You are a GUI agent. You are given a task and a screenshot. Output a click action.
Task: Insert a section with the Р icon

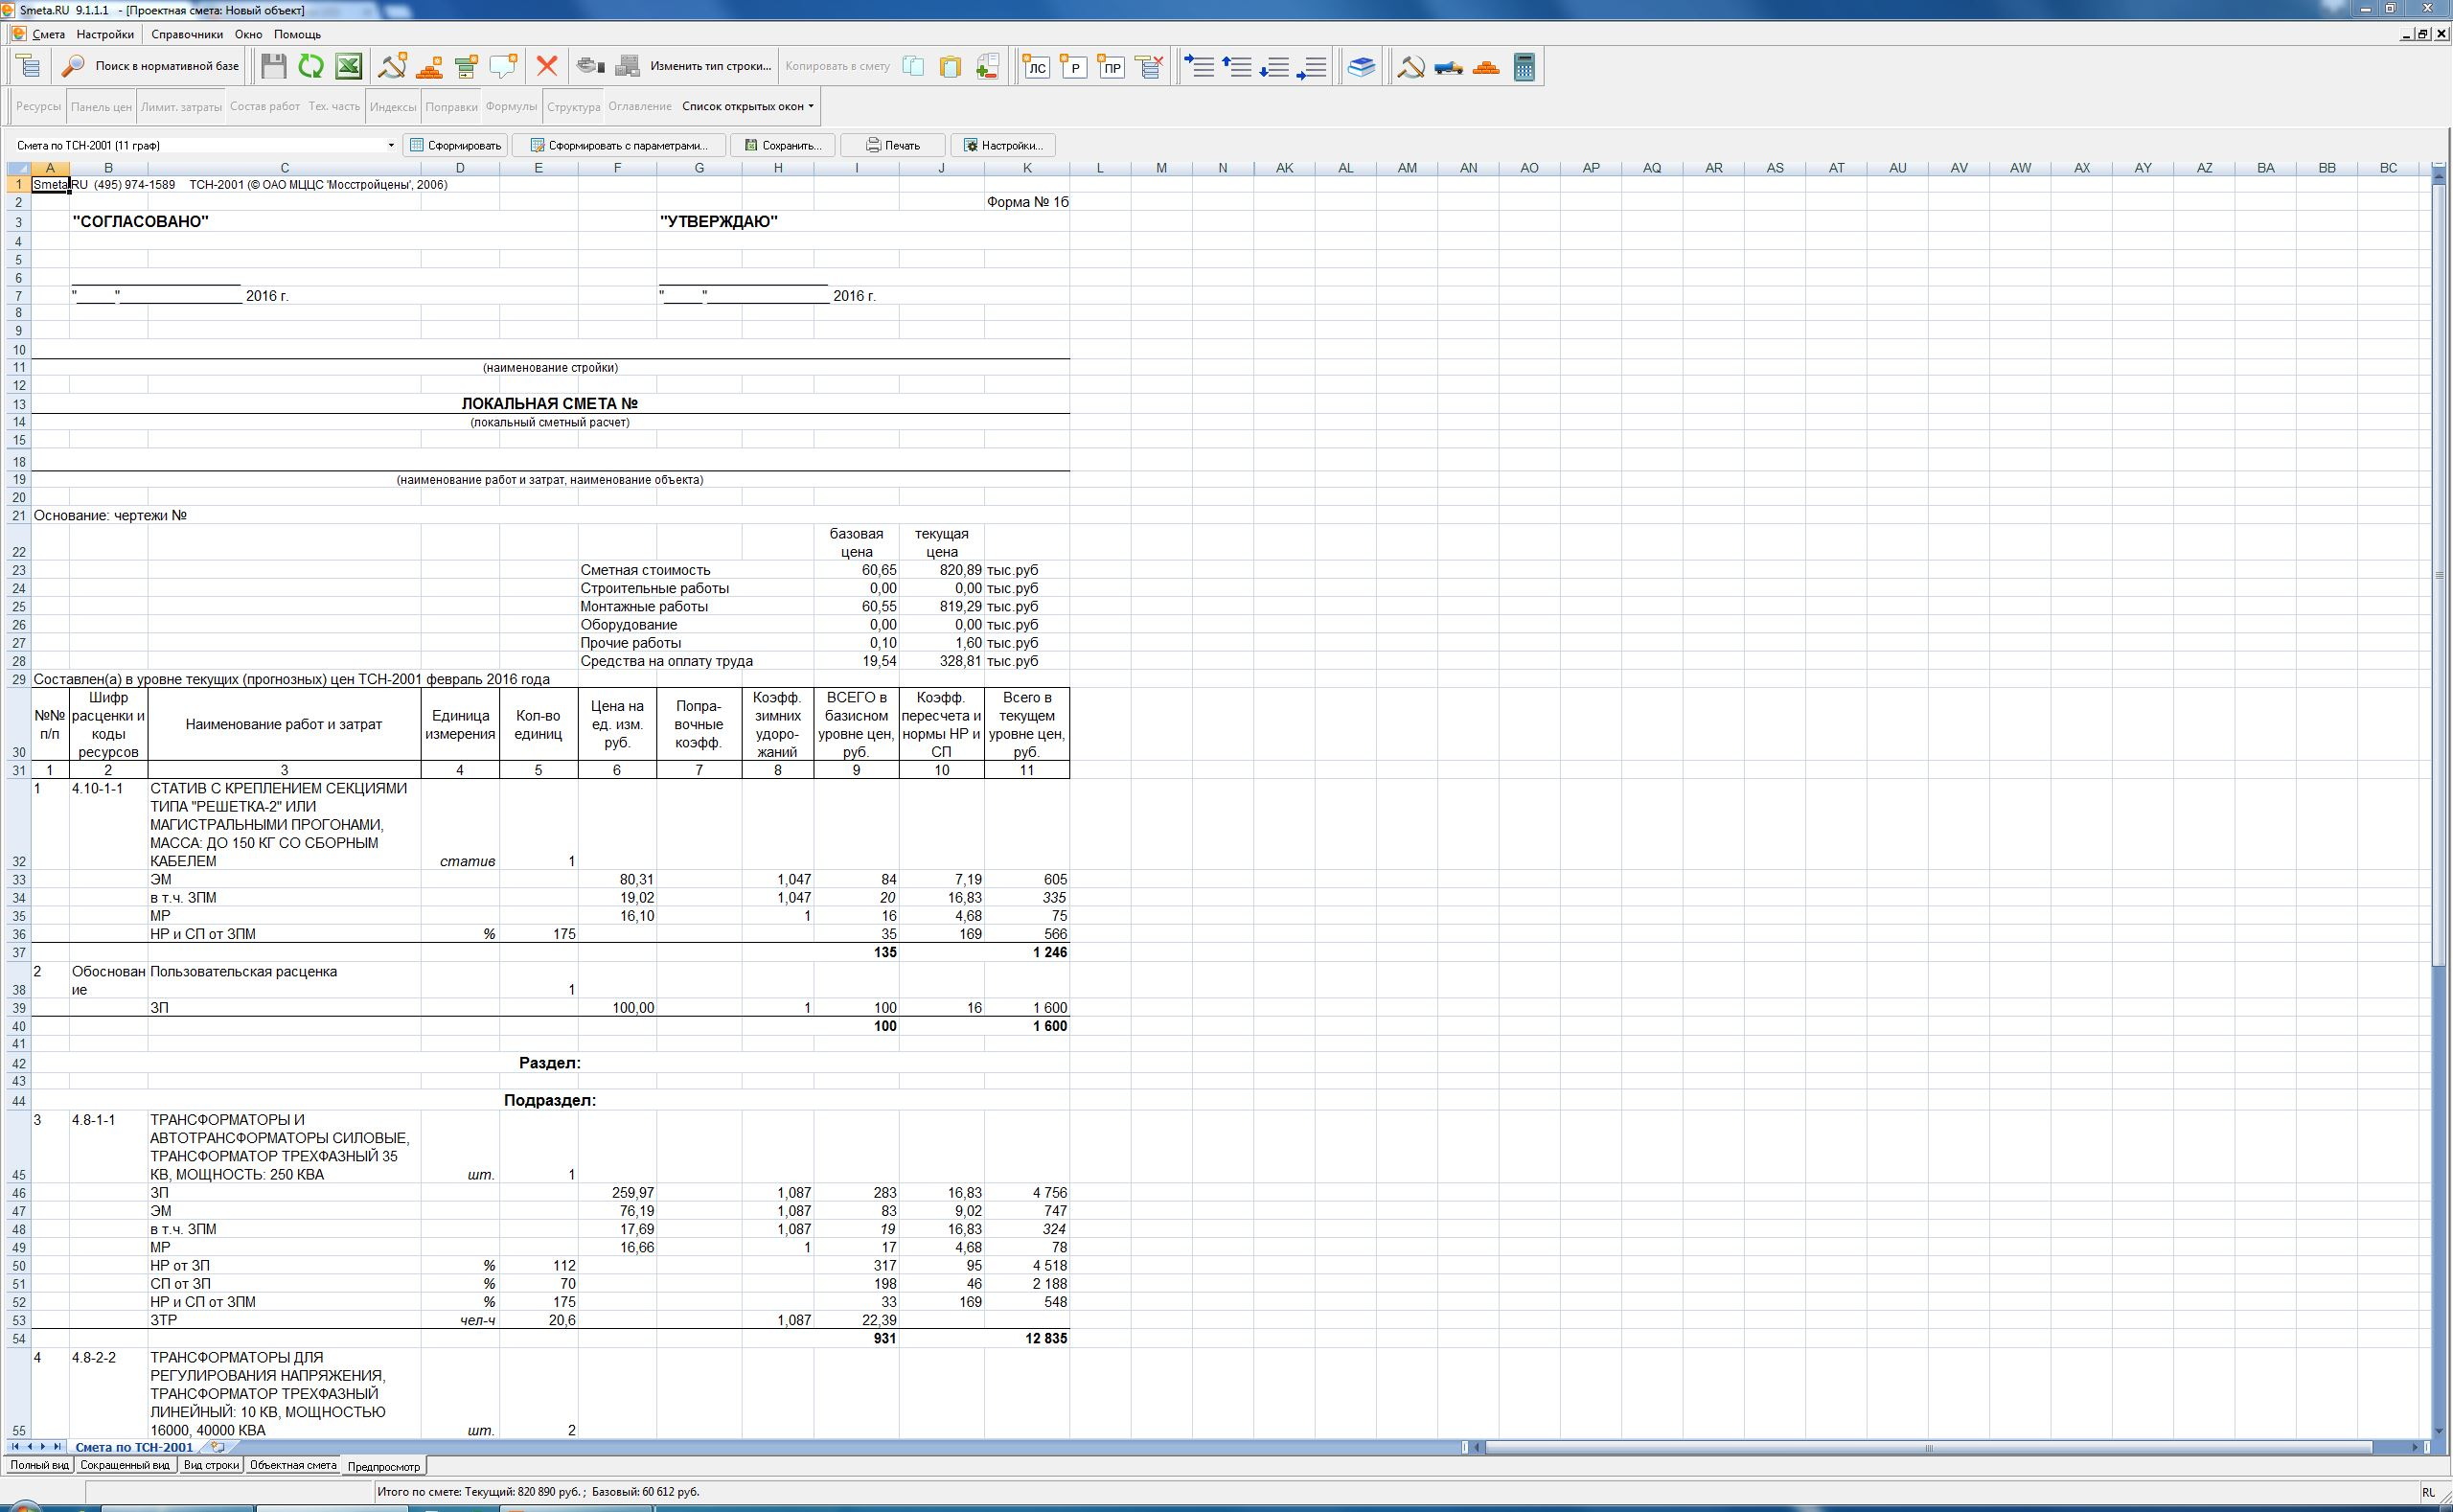(1074, 66)
